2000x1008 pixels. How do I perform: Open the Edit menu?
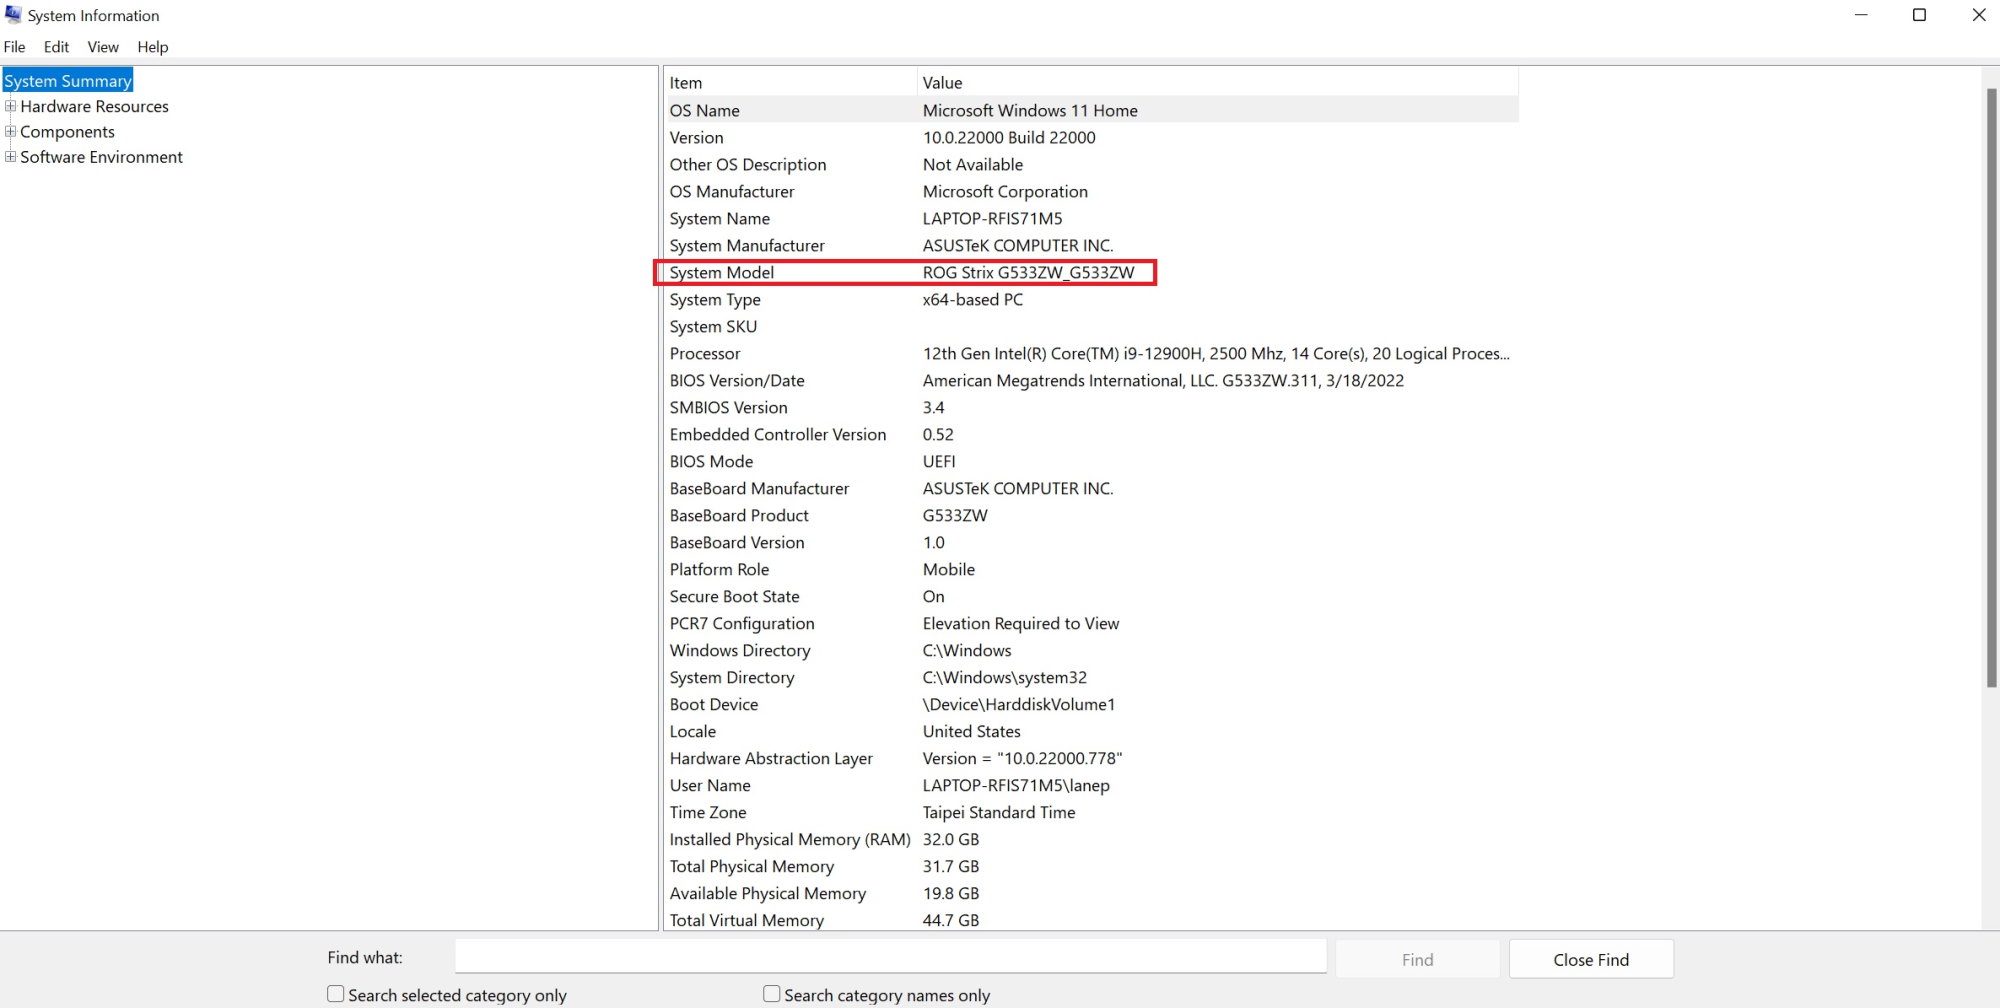point(56,47)
